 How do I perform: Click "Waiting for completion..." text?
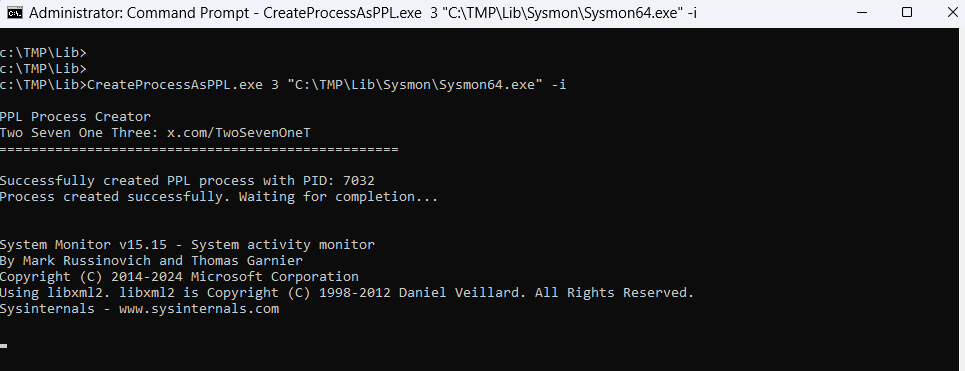(338, 197)
